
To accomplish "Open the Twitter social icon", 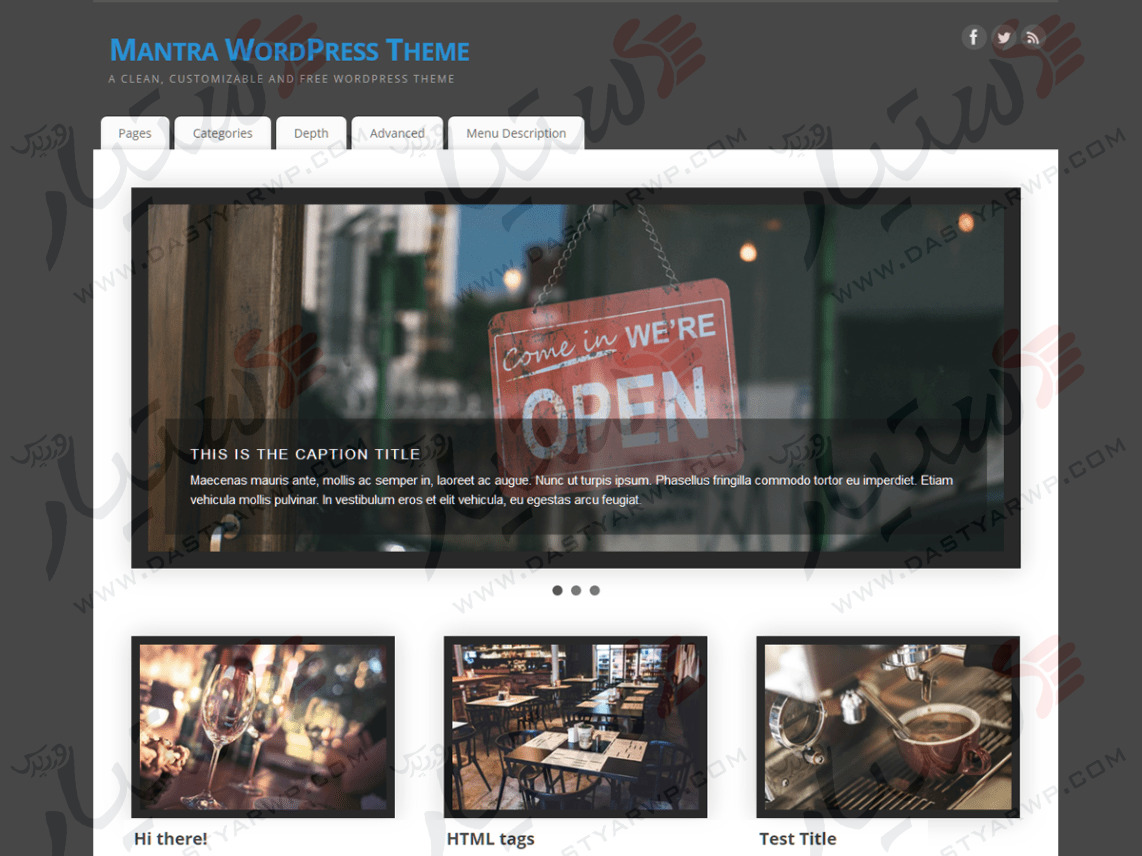I will (1004, 37).
